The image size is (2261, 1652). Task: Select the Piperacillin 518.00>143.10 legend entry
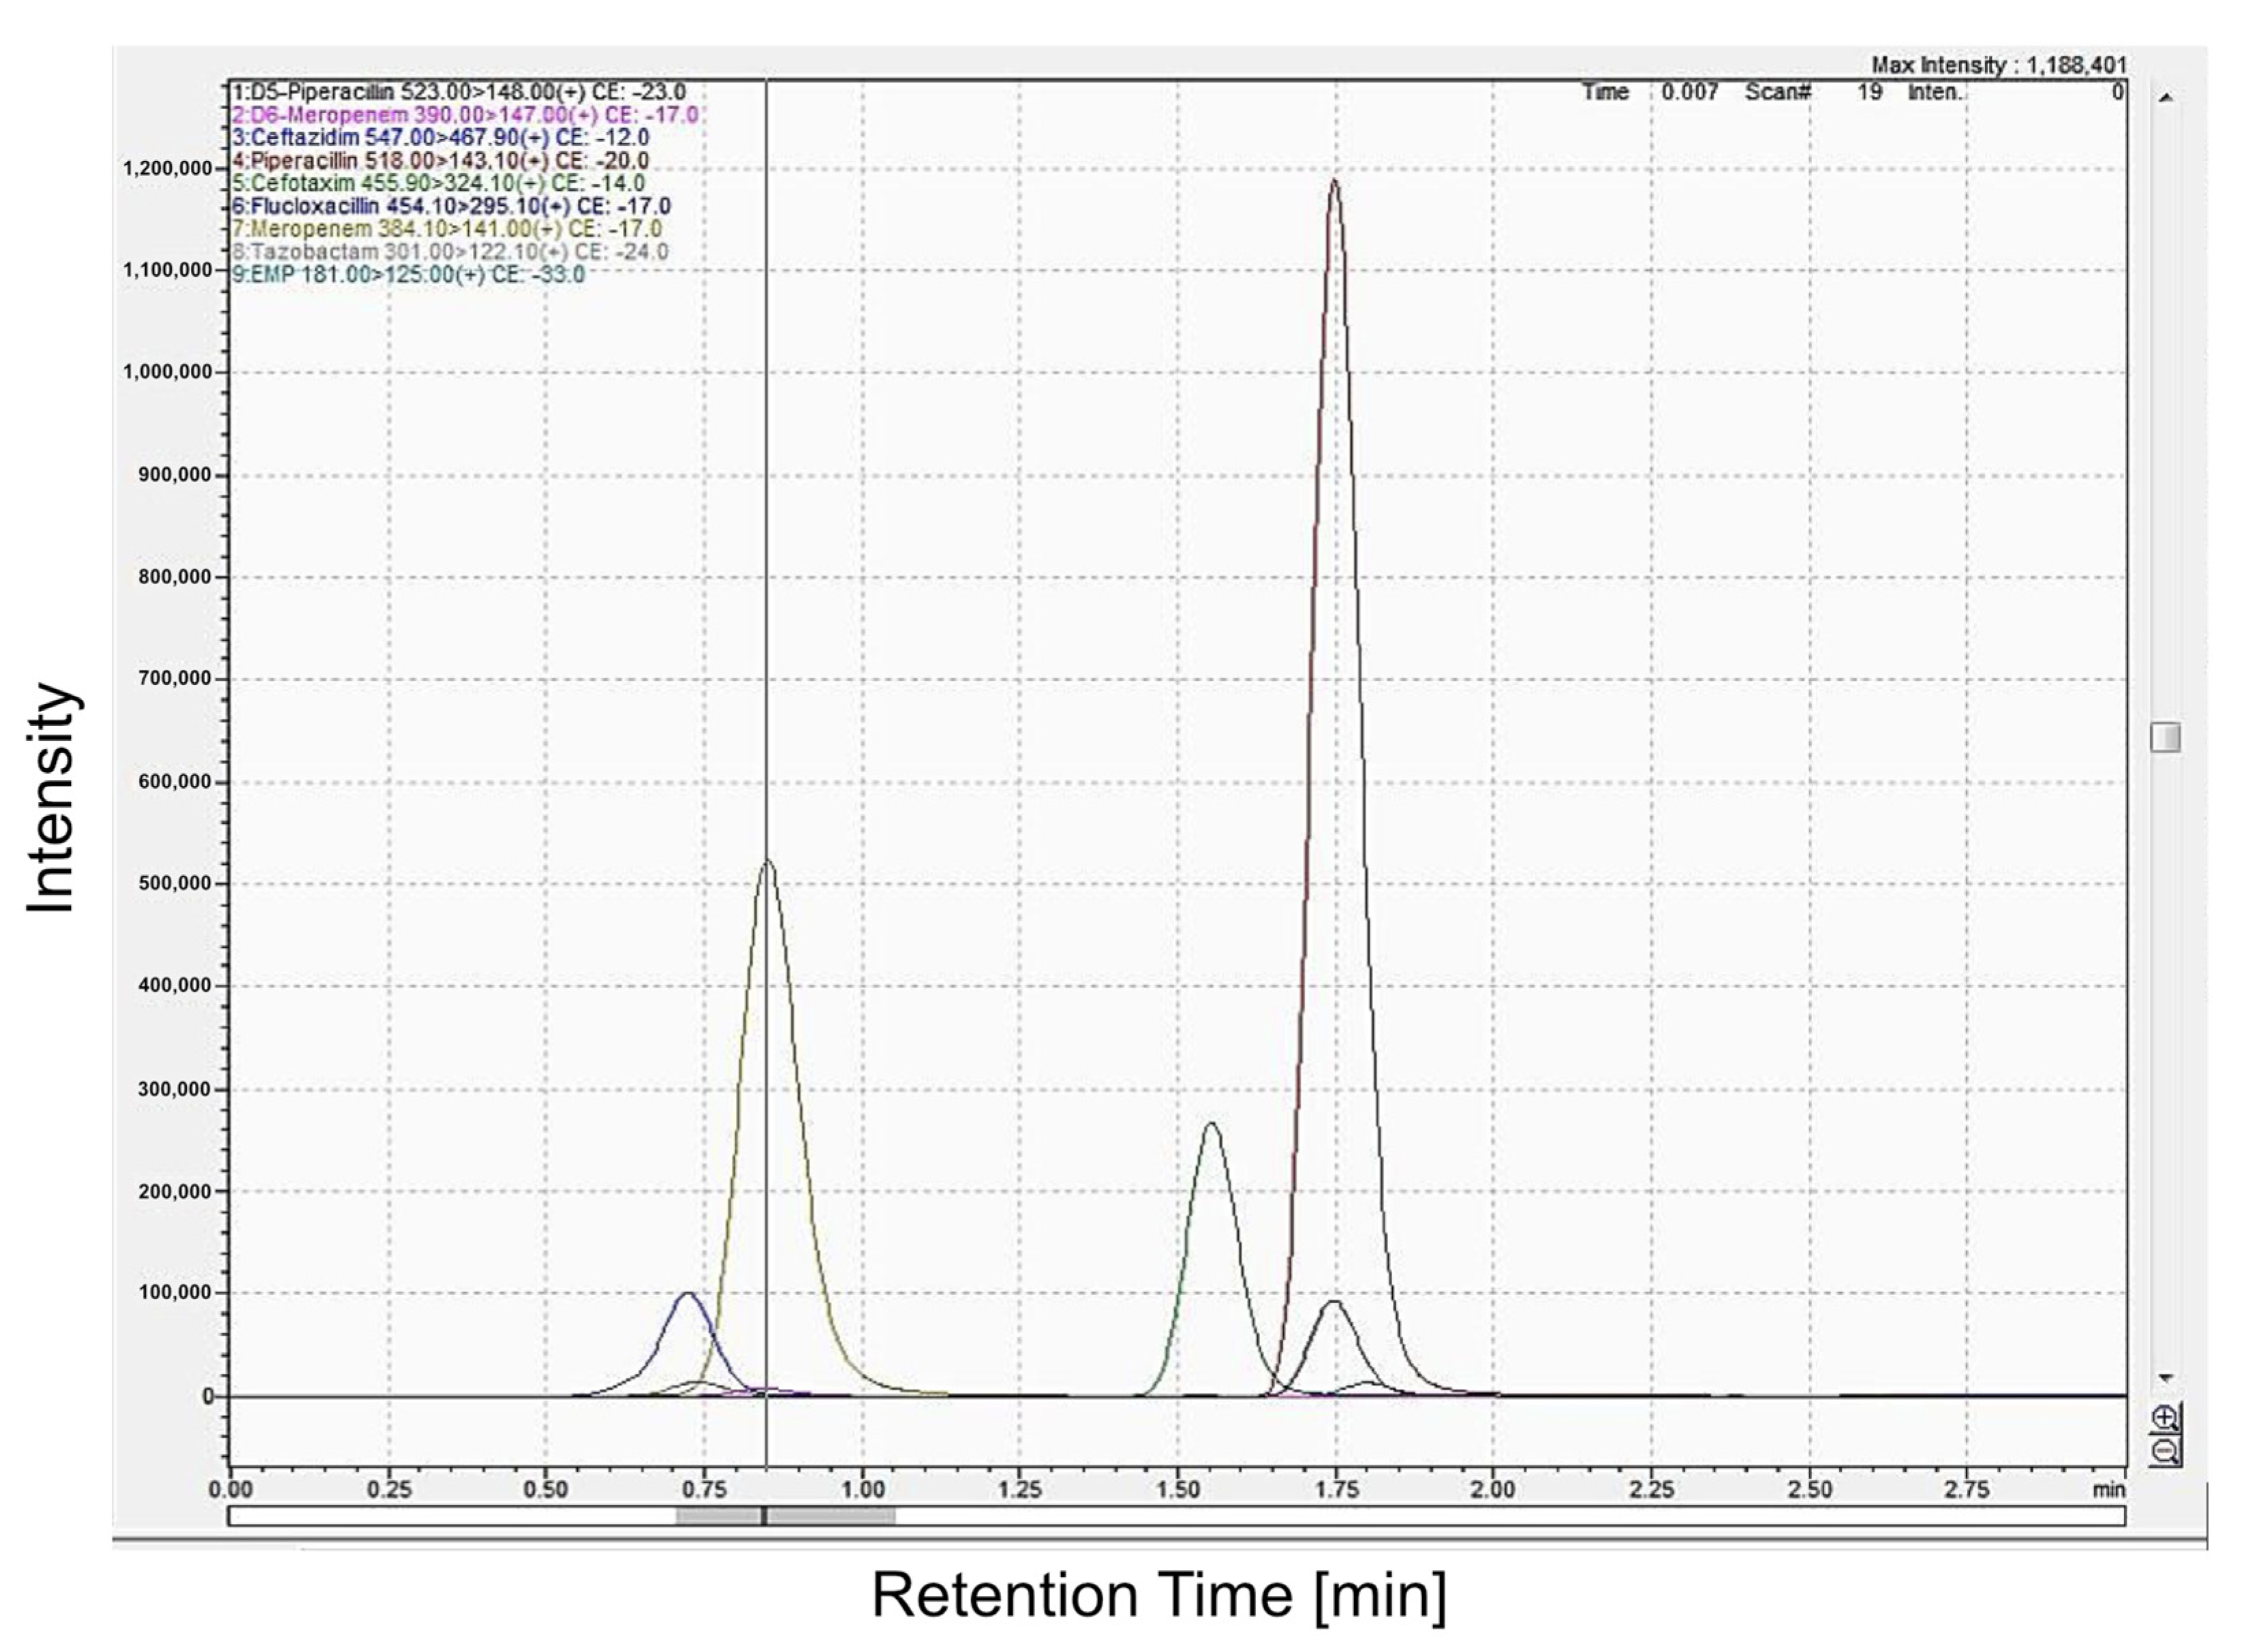pyautogui.click(x=440, y=160)
